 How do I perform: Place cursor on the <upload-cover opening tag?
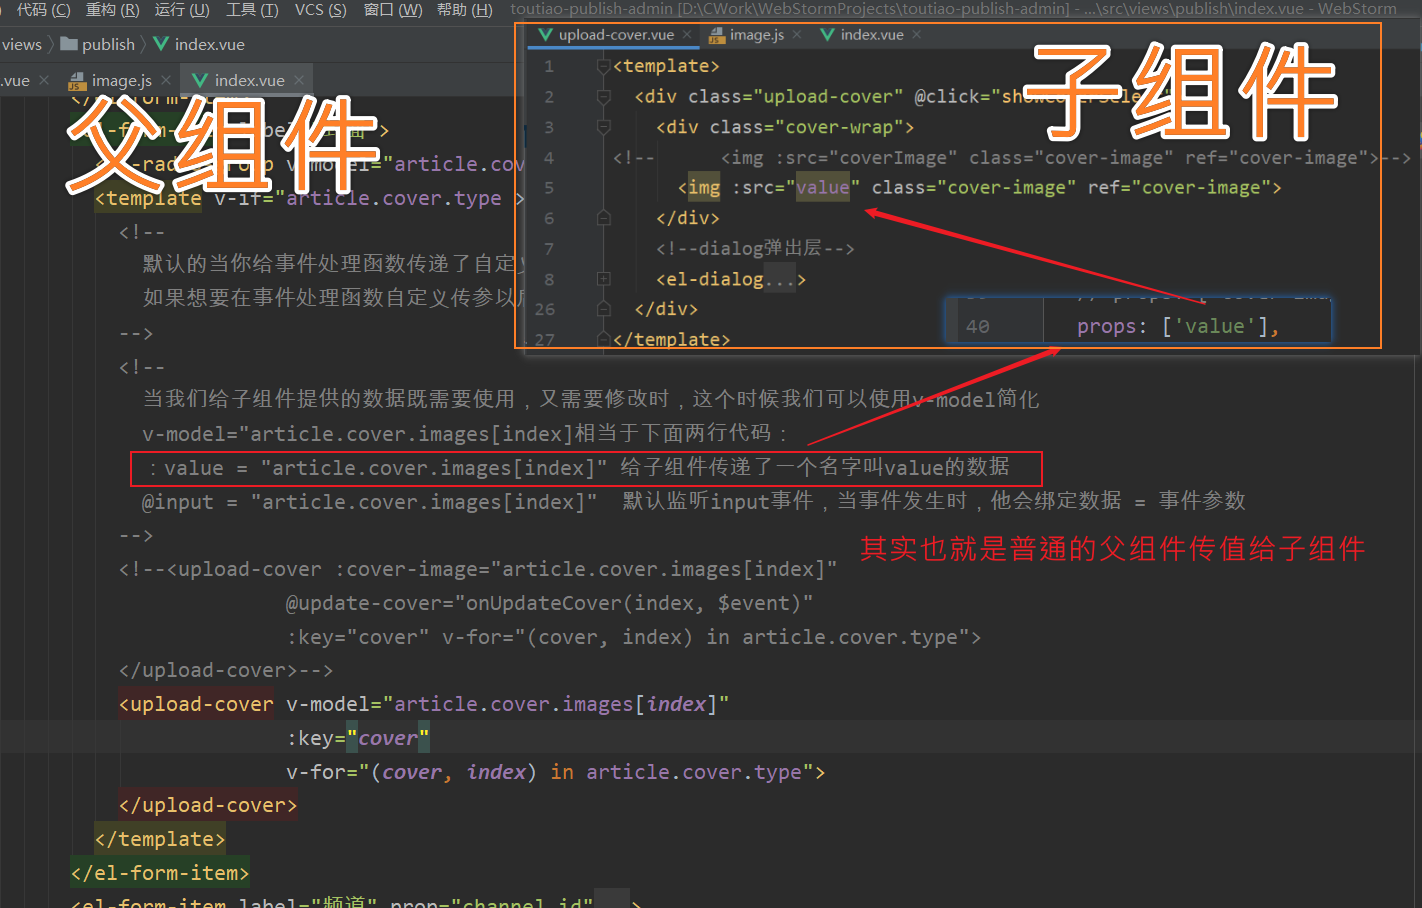[196, 704]
